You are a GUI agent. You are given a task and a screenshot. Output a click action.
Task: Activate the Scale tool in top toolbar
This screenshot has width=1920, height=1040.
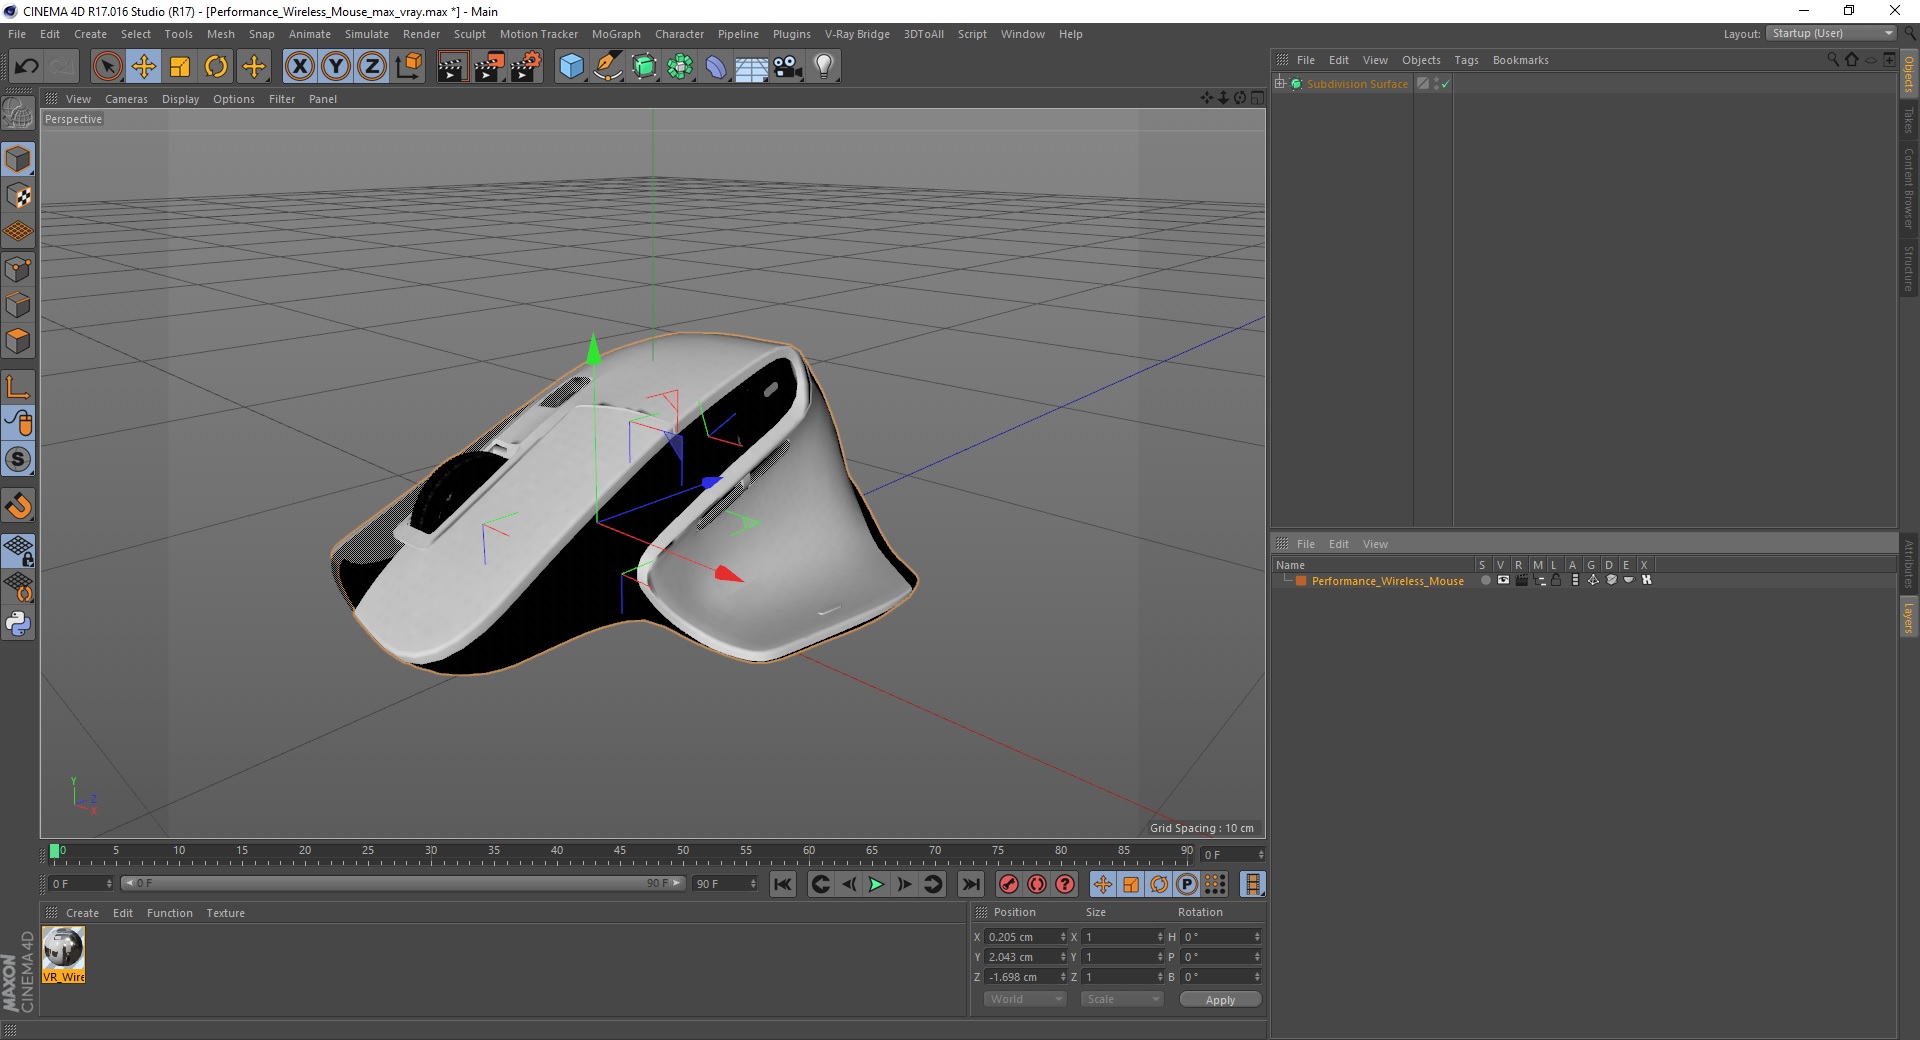180,67
